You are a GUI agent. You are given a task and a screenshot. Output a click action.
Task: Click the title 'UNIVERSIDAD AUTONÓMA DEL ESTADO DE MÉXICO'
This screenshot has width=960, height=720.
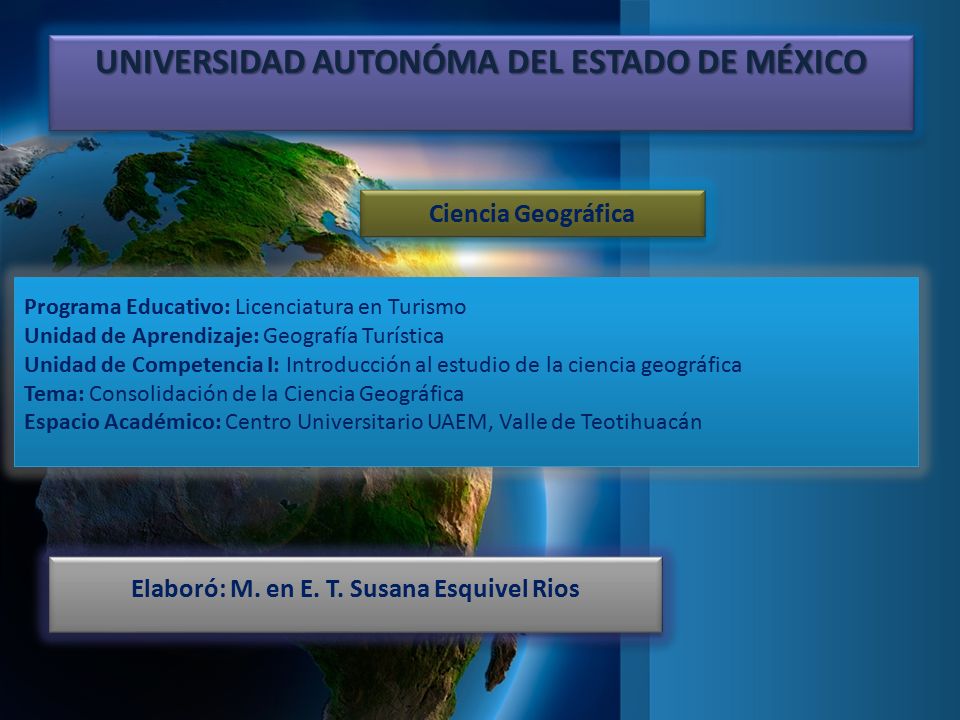point(481,62)
